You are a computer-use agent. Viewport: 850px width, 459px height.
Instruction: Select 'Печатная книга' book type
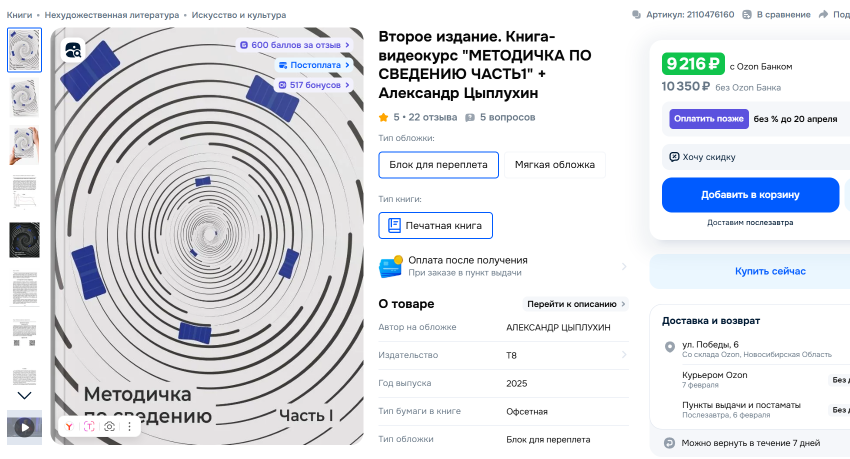(x=436, y=226)
